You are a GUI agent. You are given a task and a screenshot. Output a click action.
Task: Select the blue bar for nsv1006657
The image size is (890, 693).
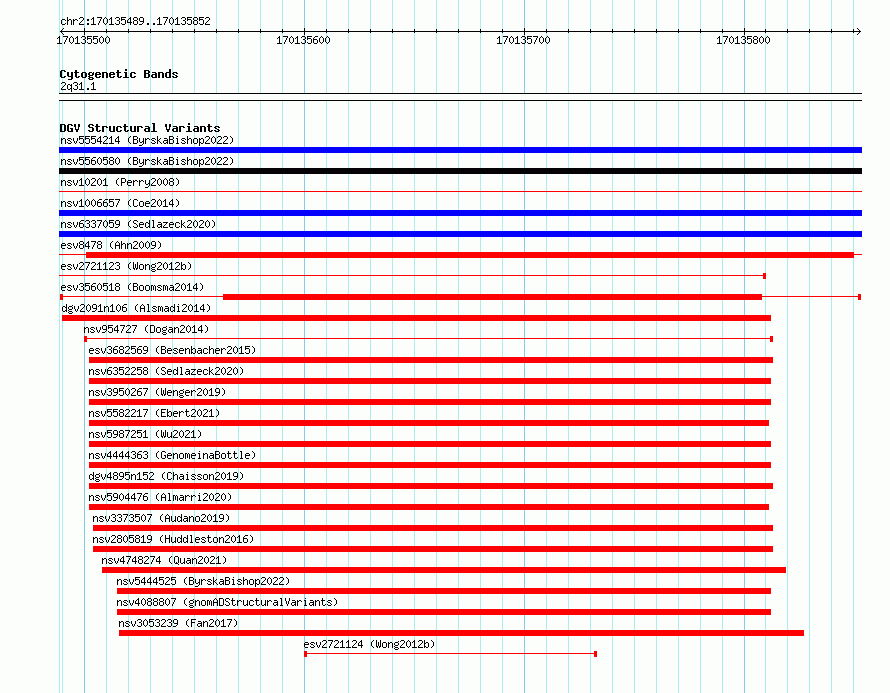point(460,213)
